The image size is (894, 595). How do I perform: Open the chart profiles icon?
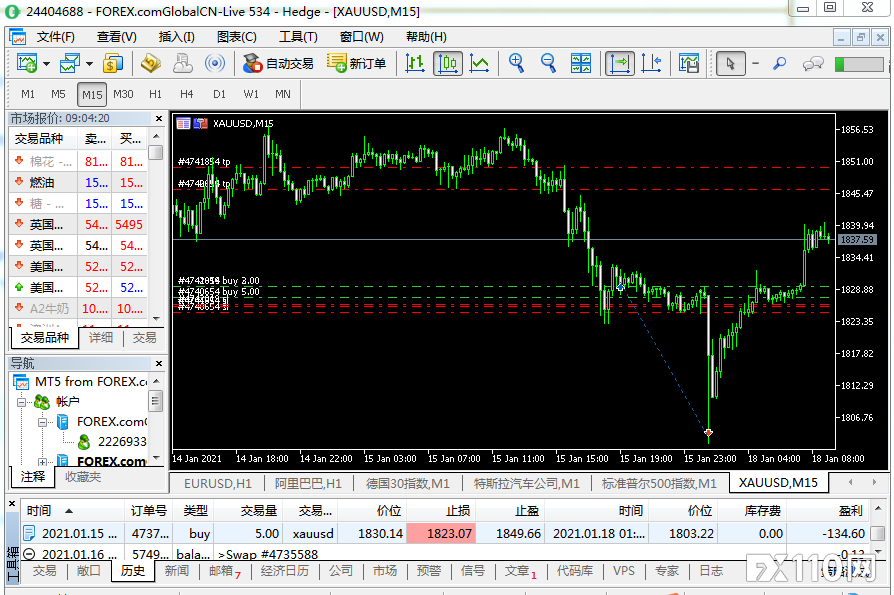tap(70, 63)
